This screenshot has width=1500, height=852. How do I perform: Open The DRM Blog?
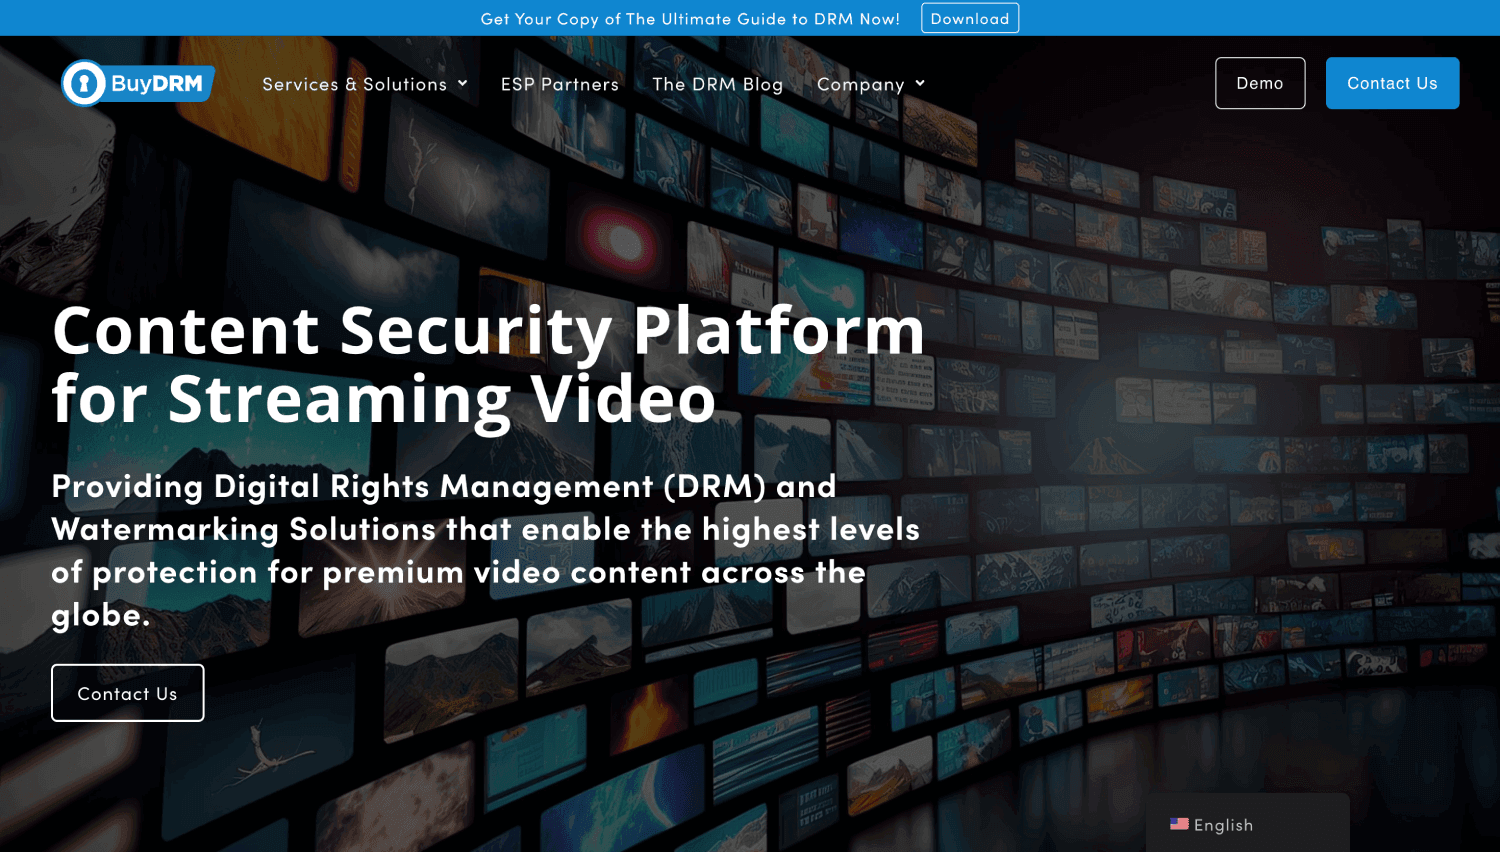point(718,84)
